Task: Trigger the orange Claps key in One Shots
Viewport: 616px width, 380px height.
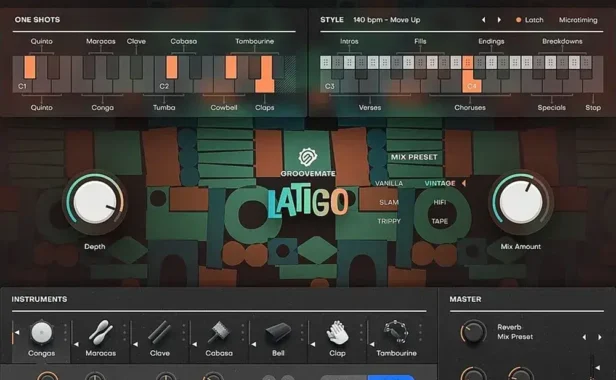Action: [265, 86]
